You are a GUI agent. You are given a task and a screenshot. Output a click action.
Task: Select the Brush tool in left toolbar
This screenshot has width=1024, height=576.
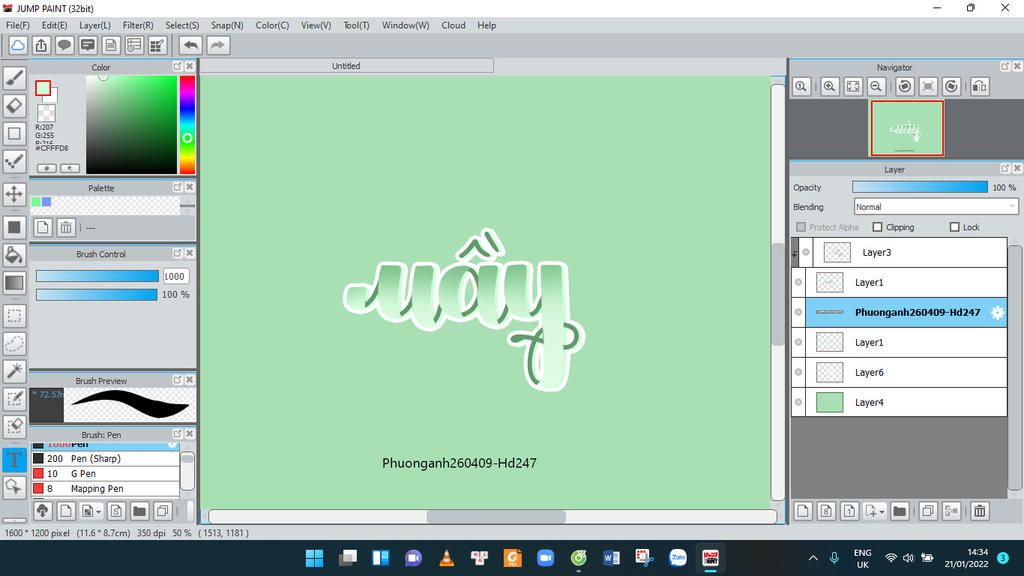(14, 78)
